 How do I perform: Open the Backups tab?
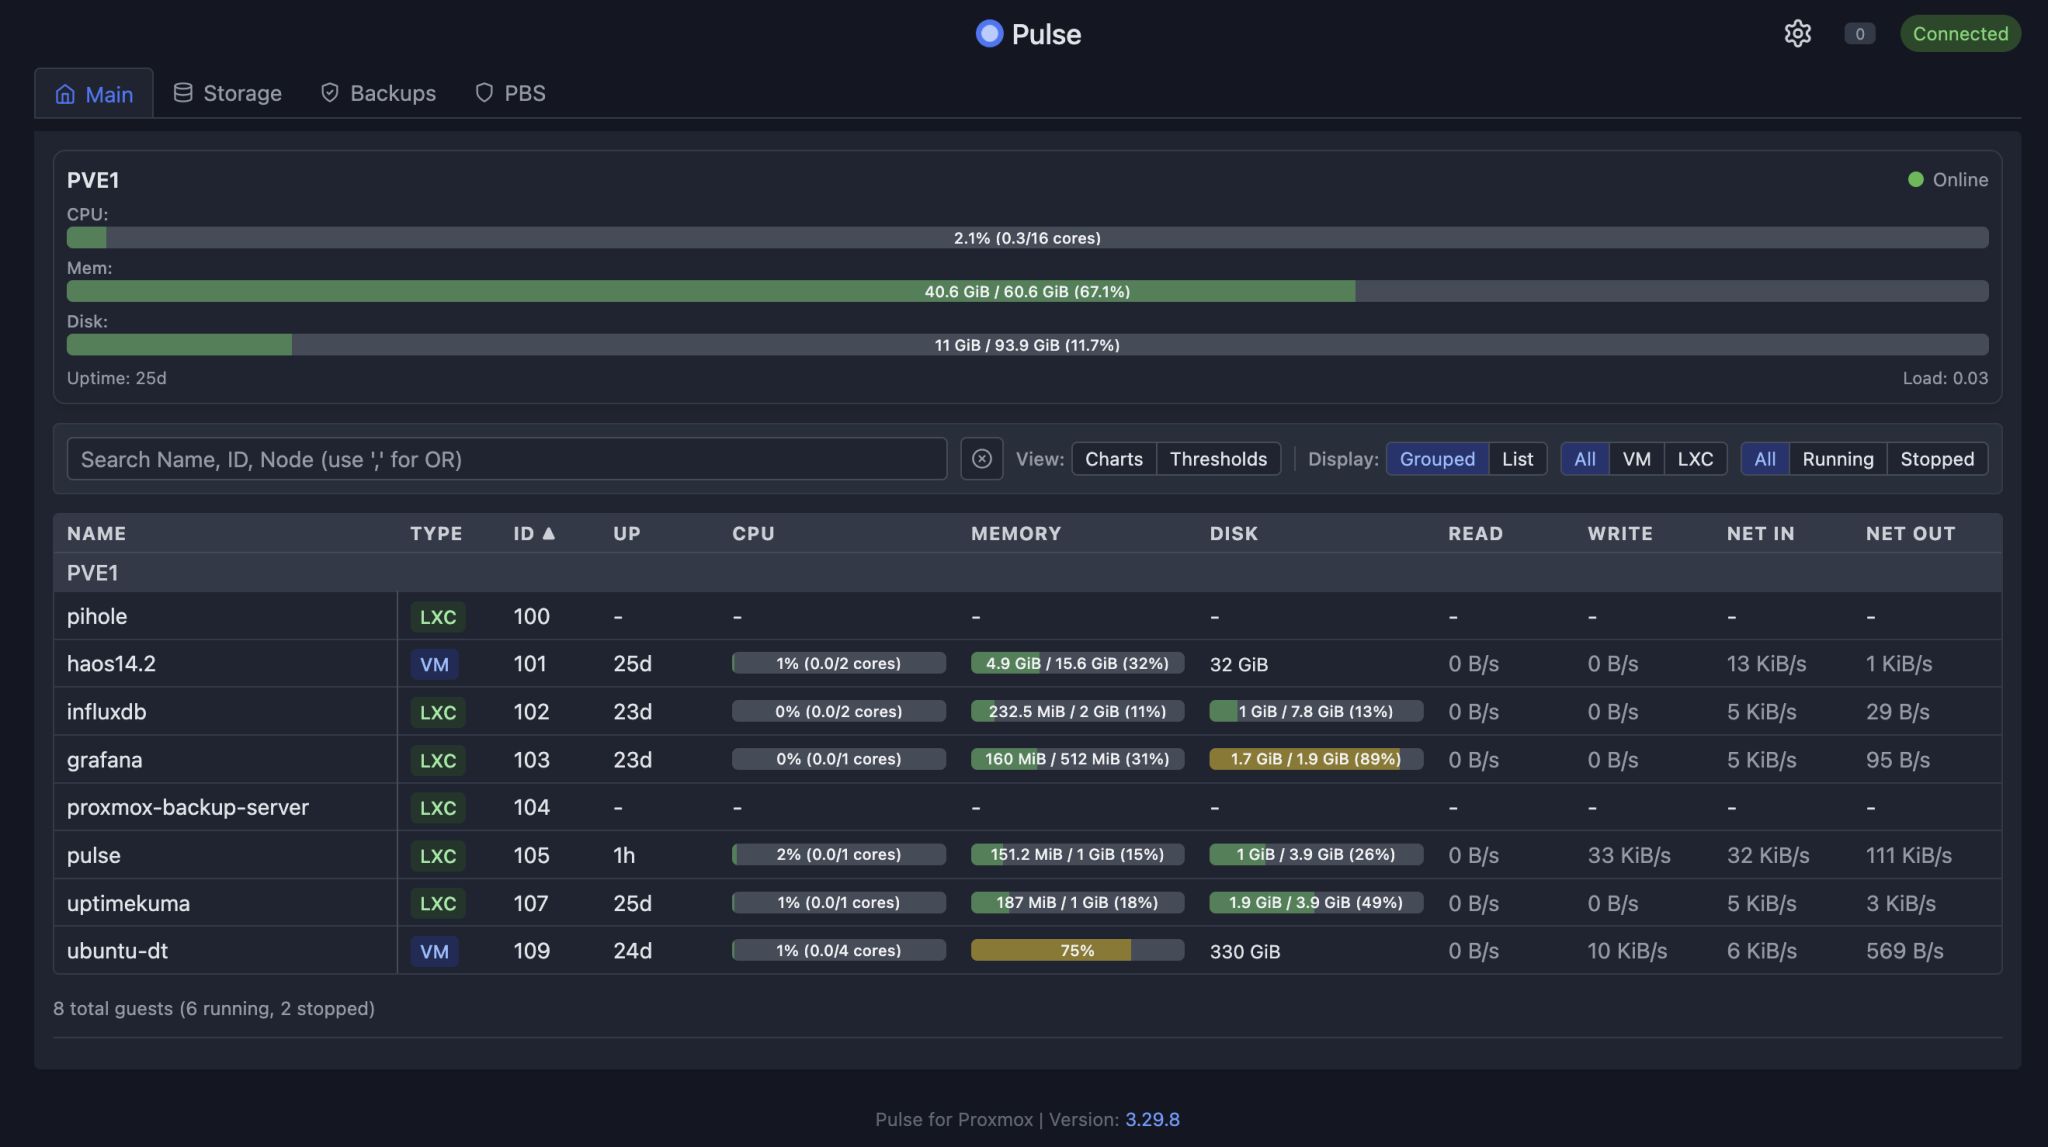[x=392, y=92]
